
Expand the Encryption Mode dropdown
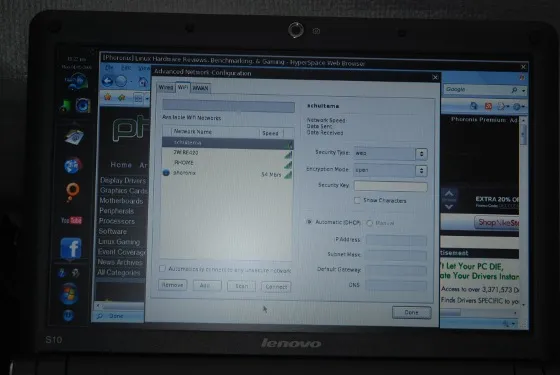click(x=390, y=170)
